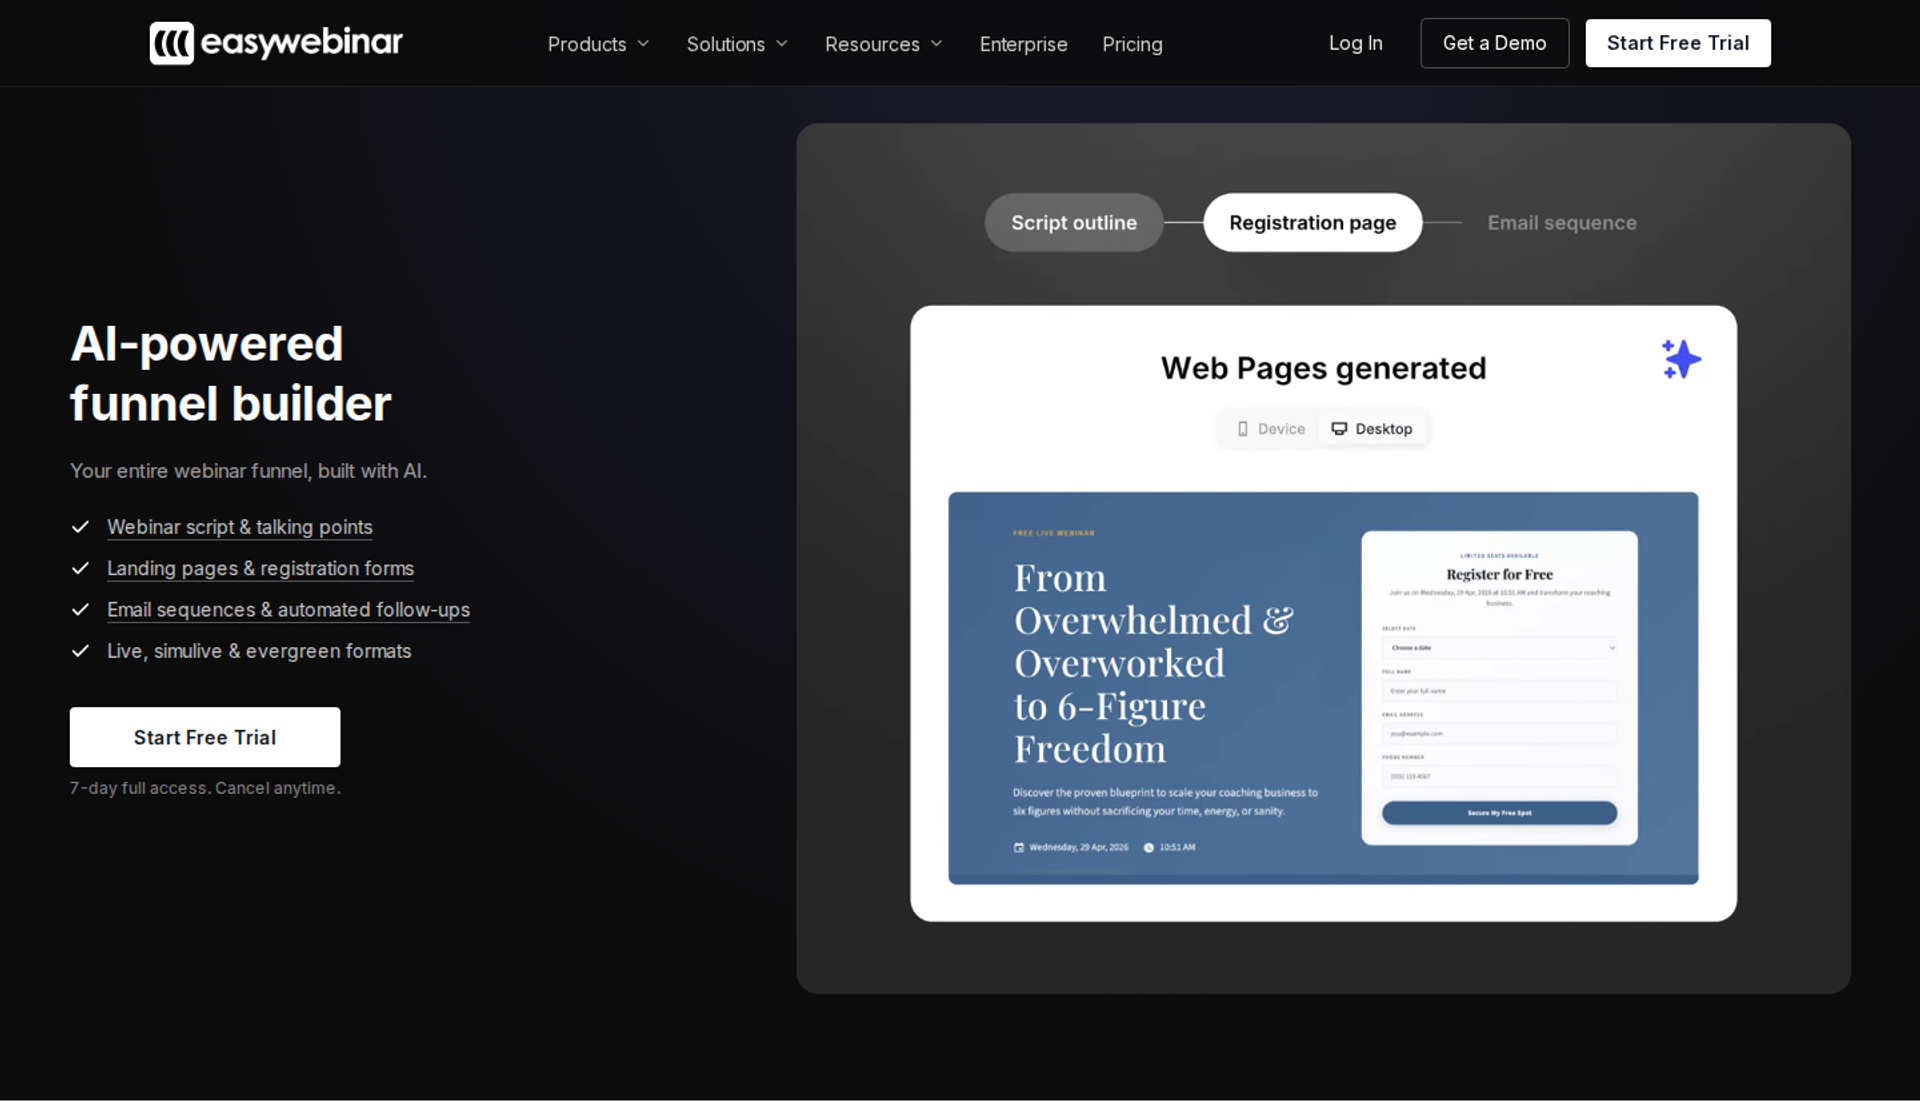Click the 7-day full access note
Image resolution: width=1920 pixels, height=1101 pixels.
coord(205,788)
